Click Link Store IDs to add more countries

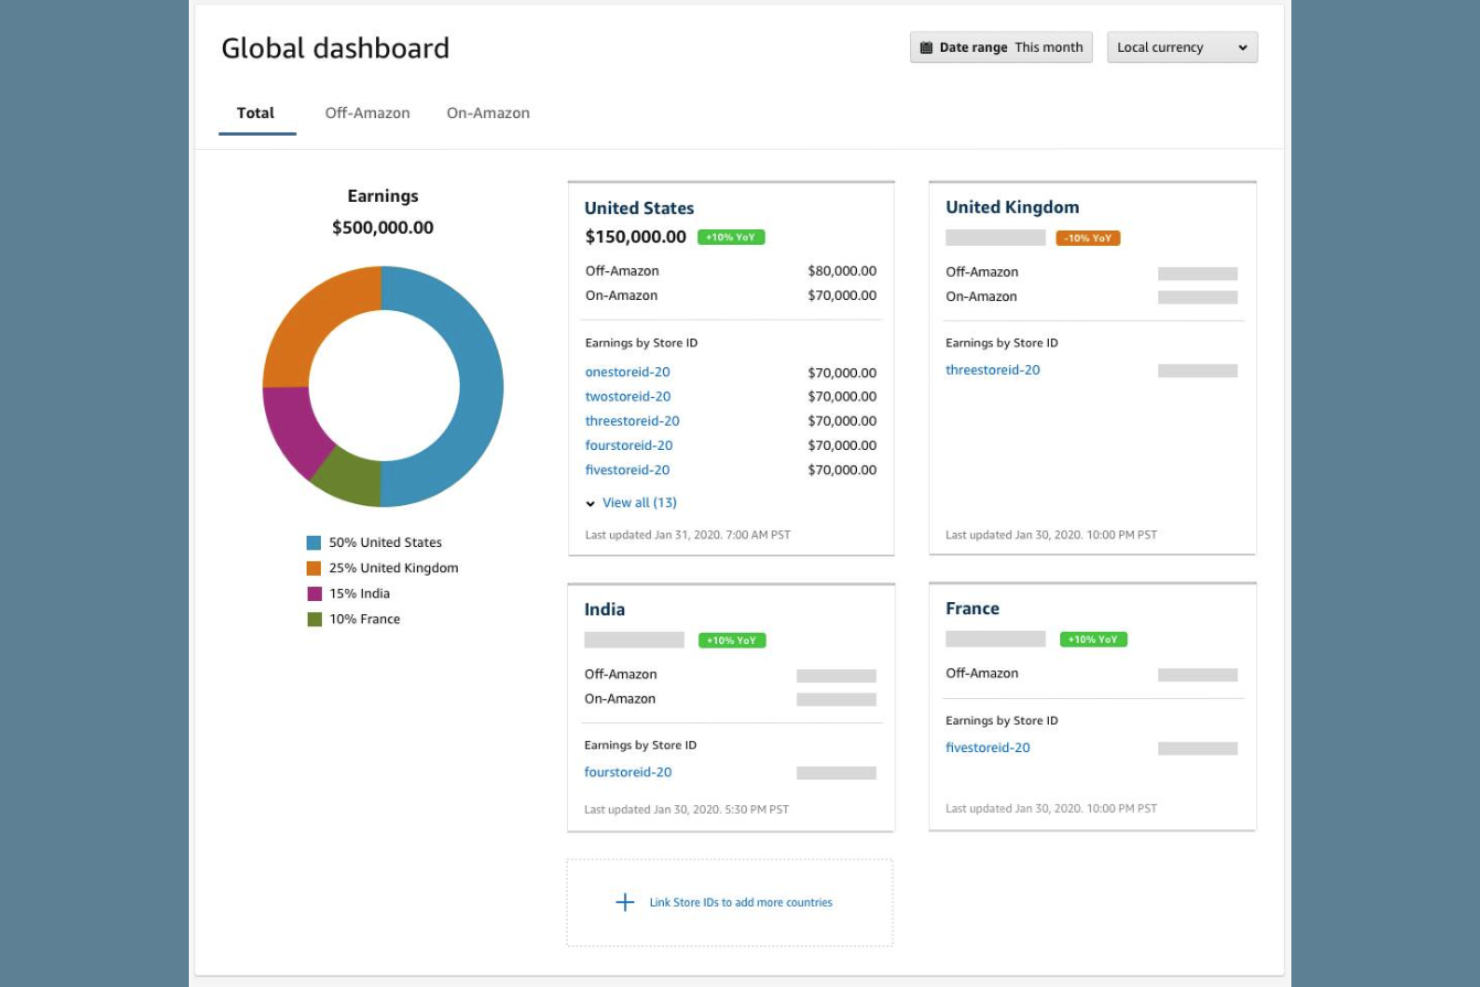point(741,902)
